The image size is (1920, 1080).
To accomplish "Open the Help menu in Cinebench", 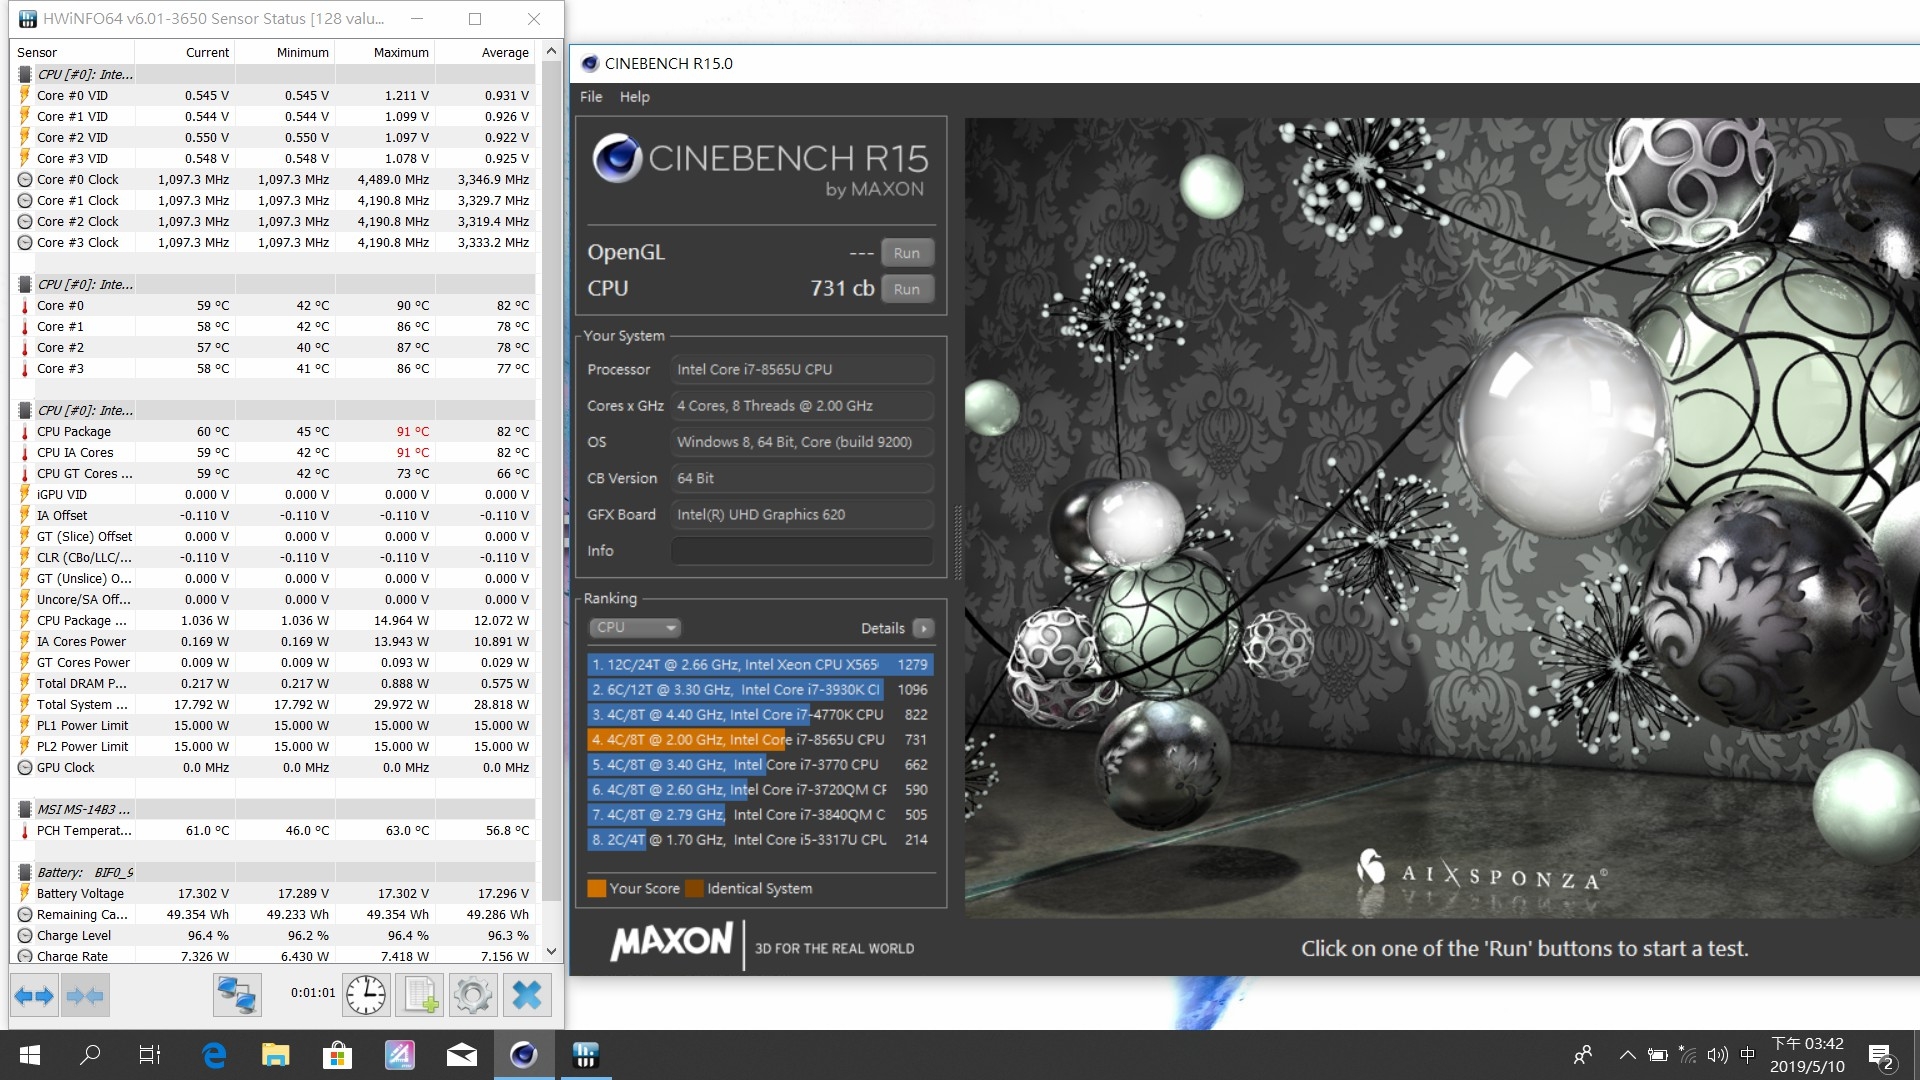I will click(x=634, y=97).
